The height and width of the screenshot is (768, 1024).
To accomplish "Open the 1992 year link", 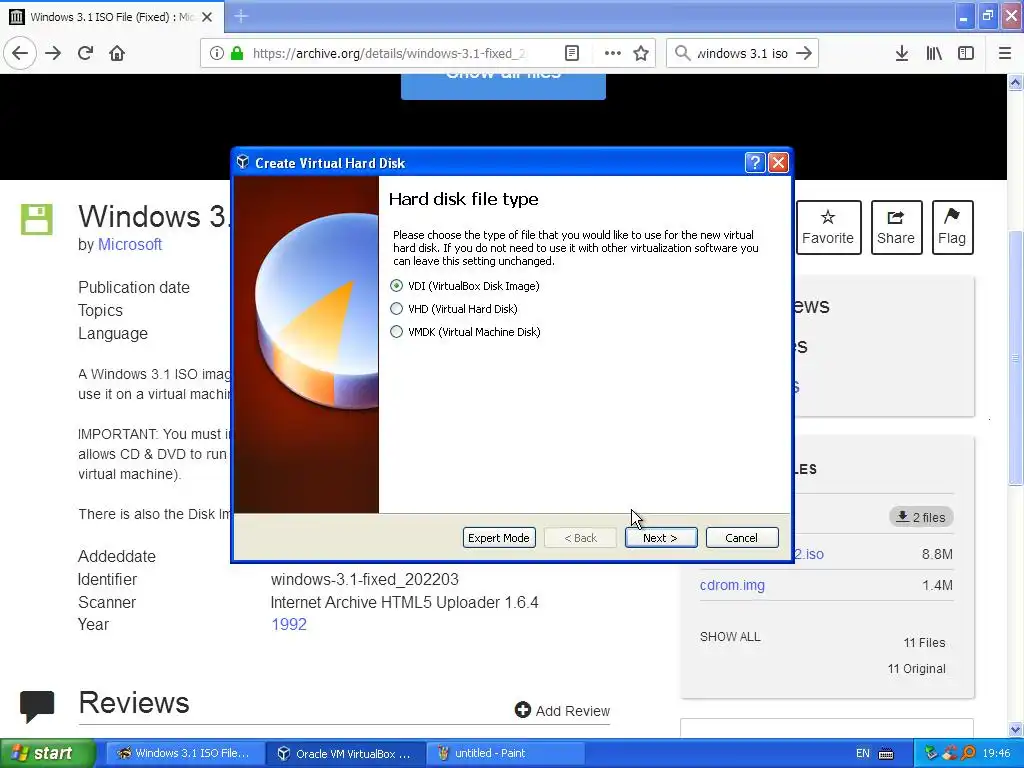I will click(289, 624).
